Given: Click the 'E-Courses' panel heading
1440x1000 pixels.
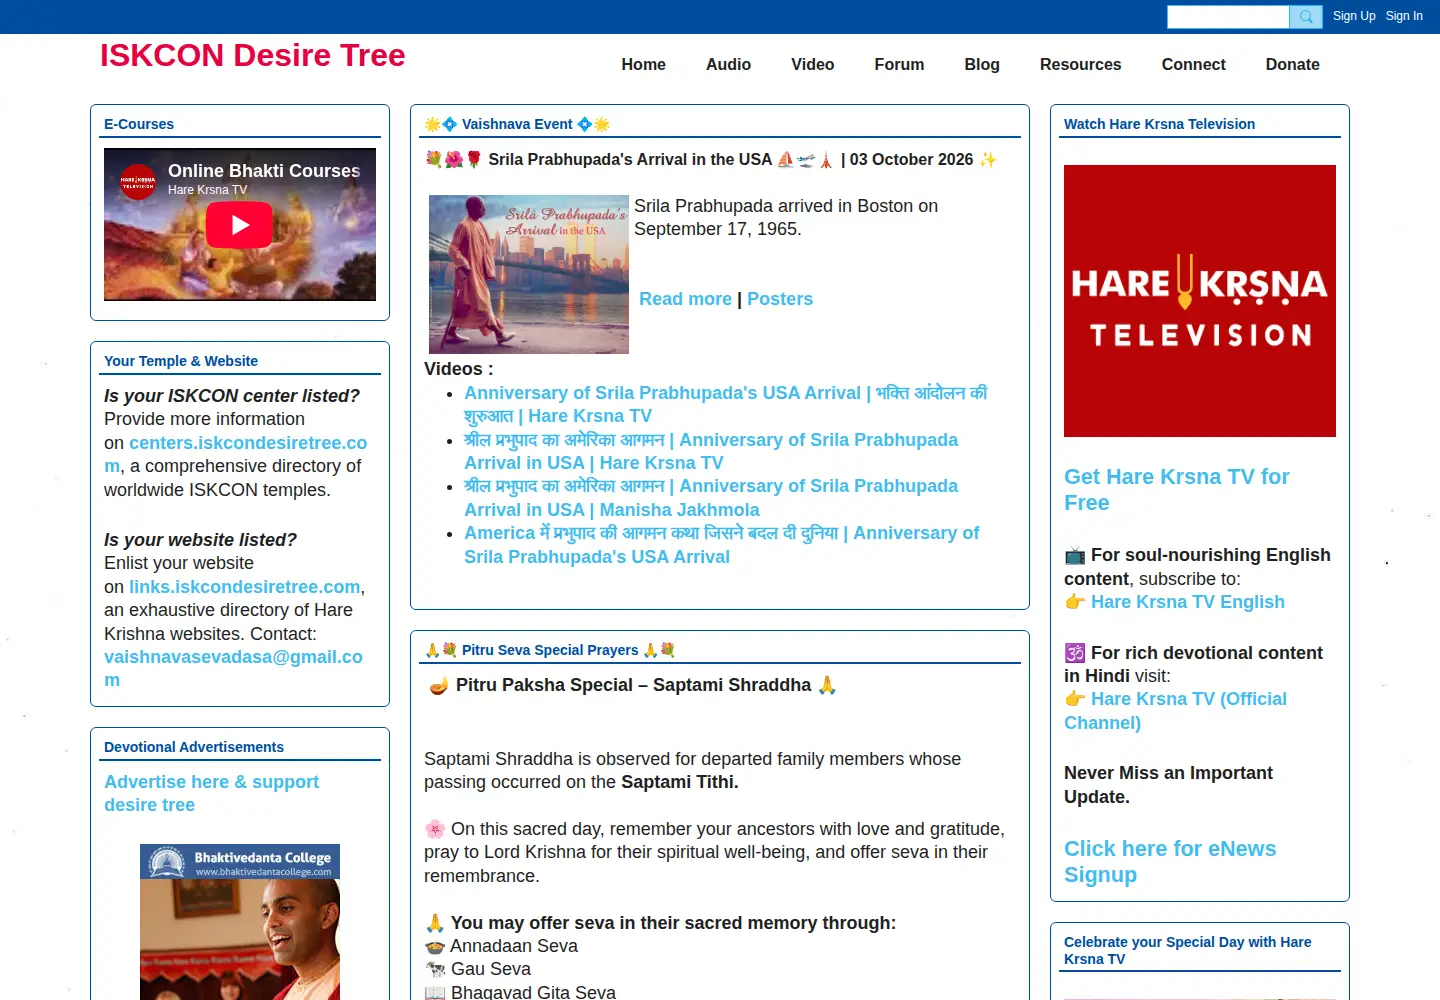Looking at the screenshot, I should [x=139, y=124].
